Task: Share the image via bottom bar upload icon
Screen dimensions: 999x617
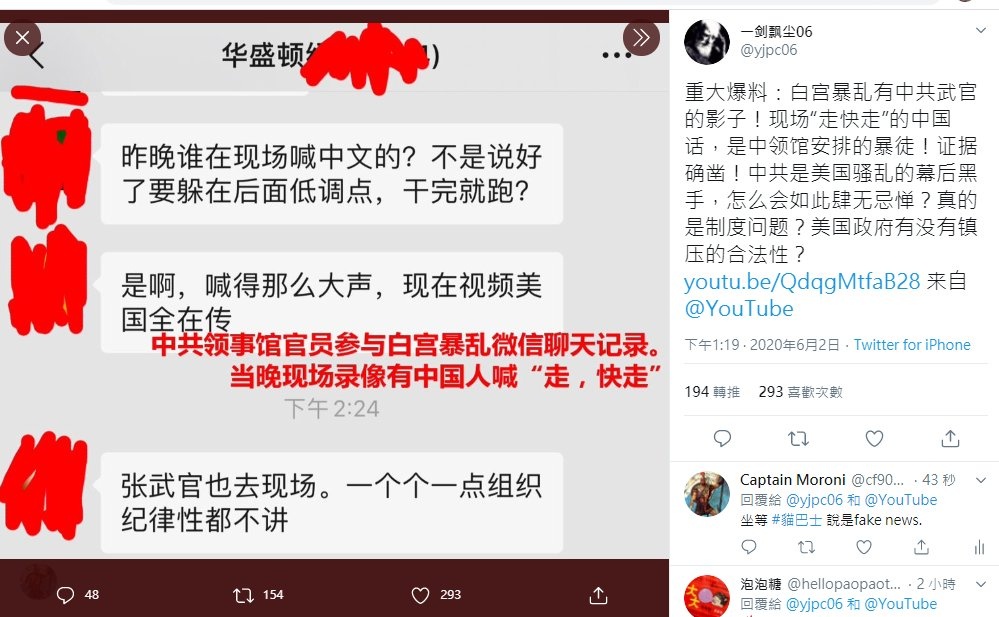Action: point(598,595)
